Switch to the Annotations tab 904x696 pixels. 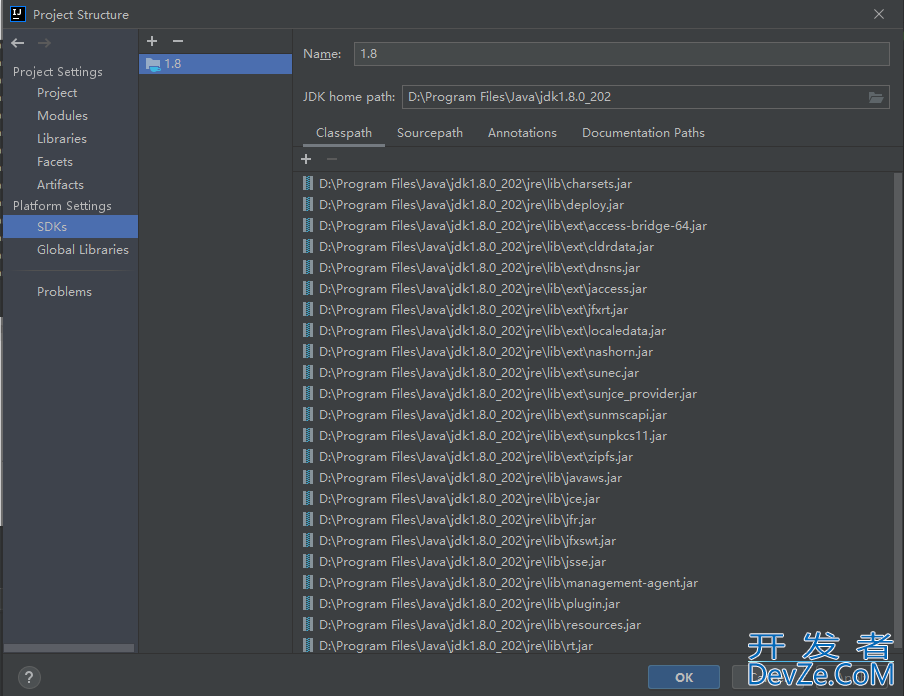pyautogui.click(x=522, y=133)
